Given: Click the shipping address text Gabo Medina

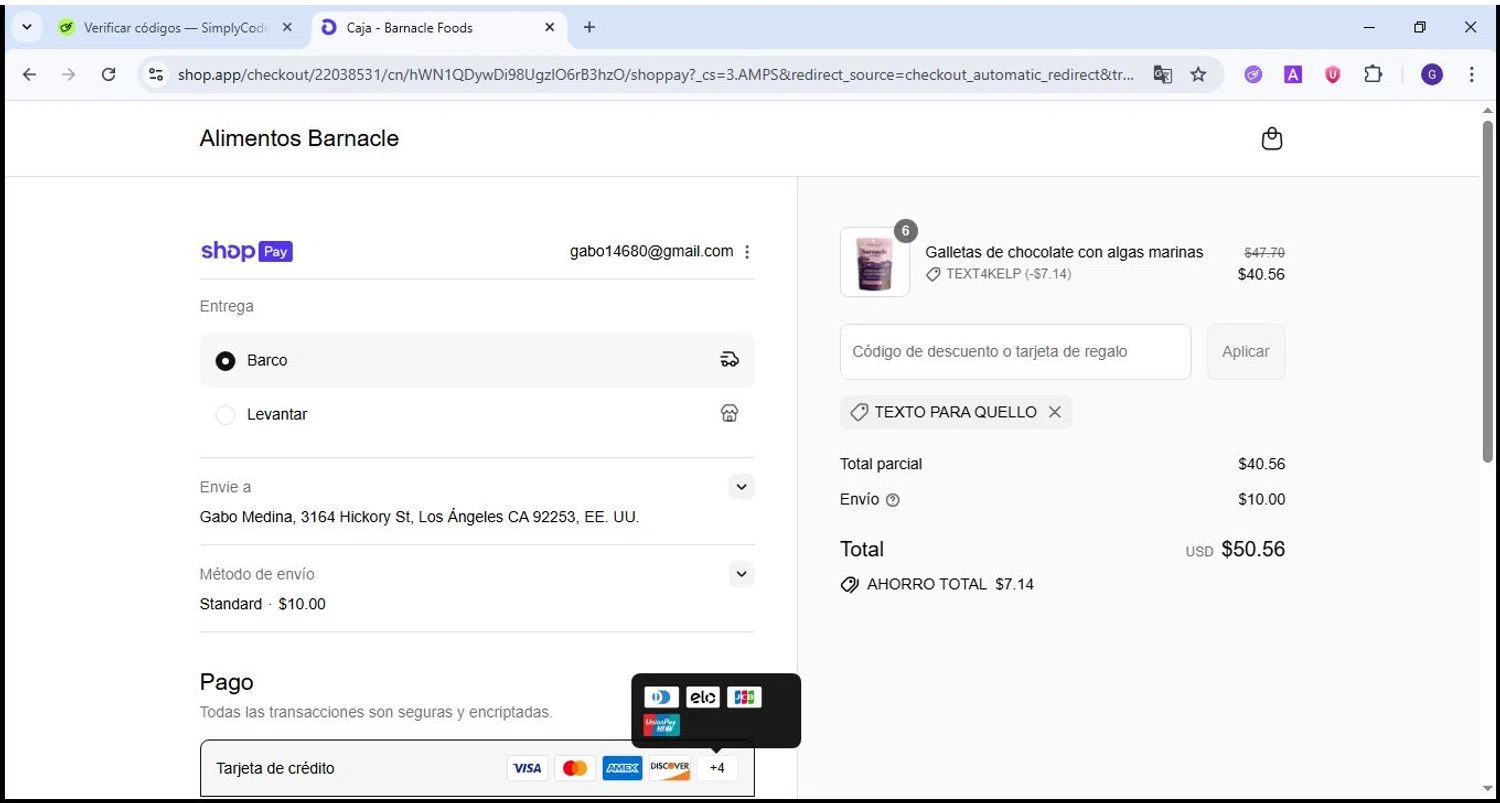Looking at the screenshot, I should click(x=419, y=517).
